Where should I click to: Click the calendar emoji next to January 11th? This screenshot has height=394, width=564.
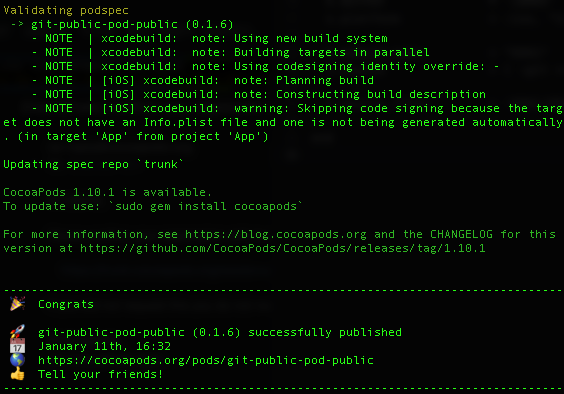click(17, 345)
